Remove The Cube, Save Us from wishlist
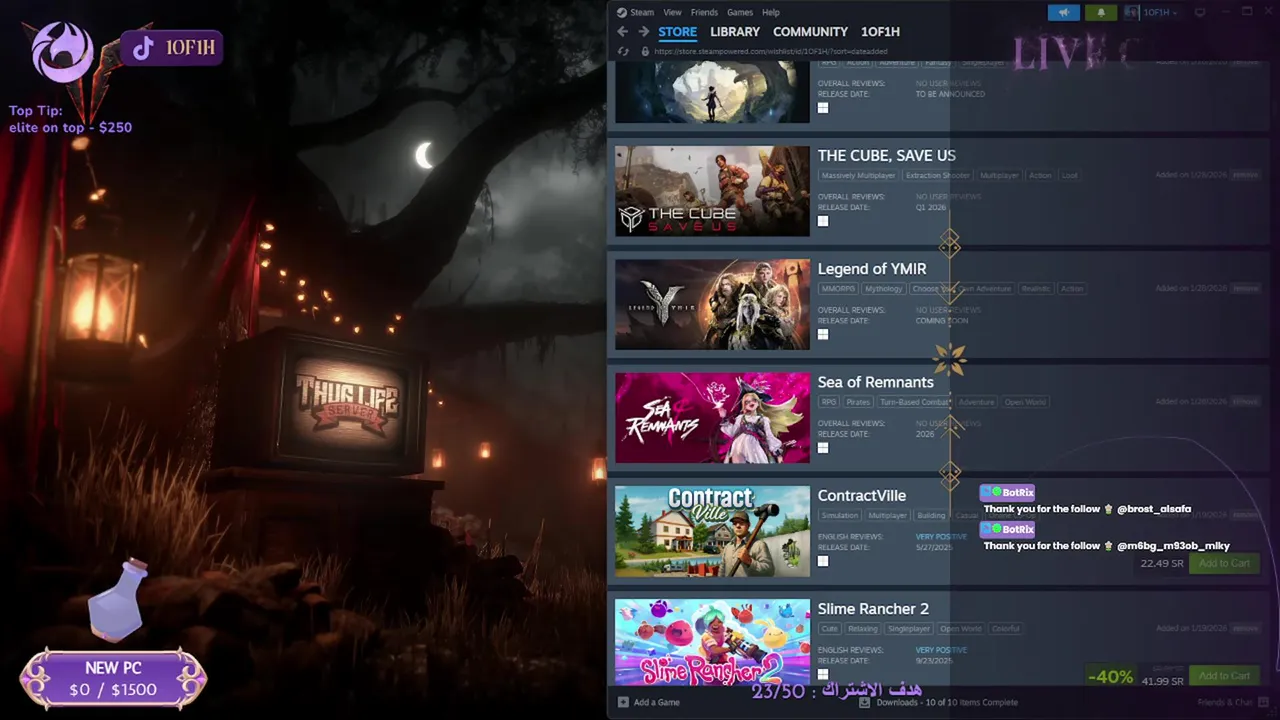Viewport: 1280px width, 720px height. pos(1245,175)
